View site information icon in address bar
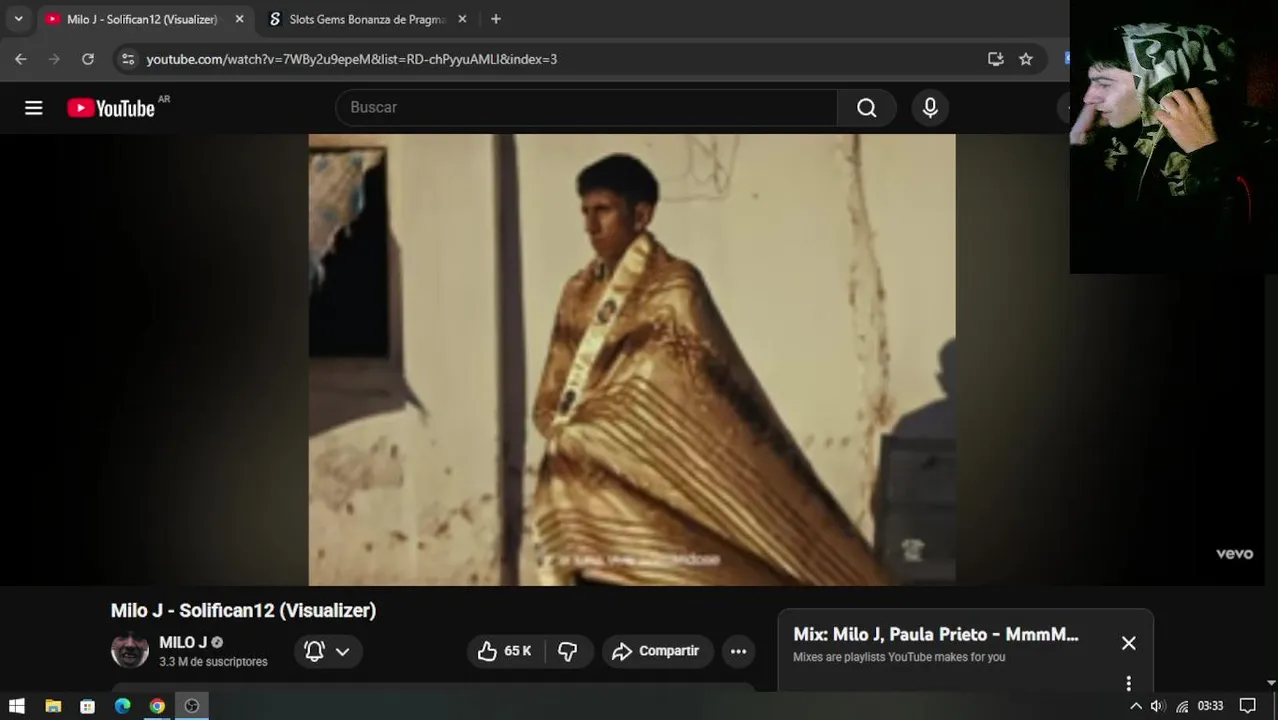 pyautogui.click(x=127, y=59)
